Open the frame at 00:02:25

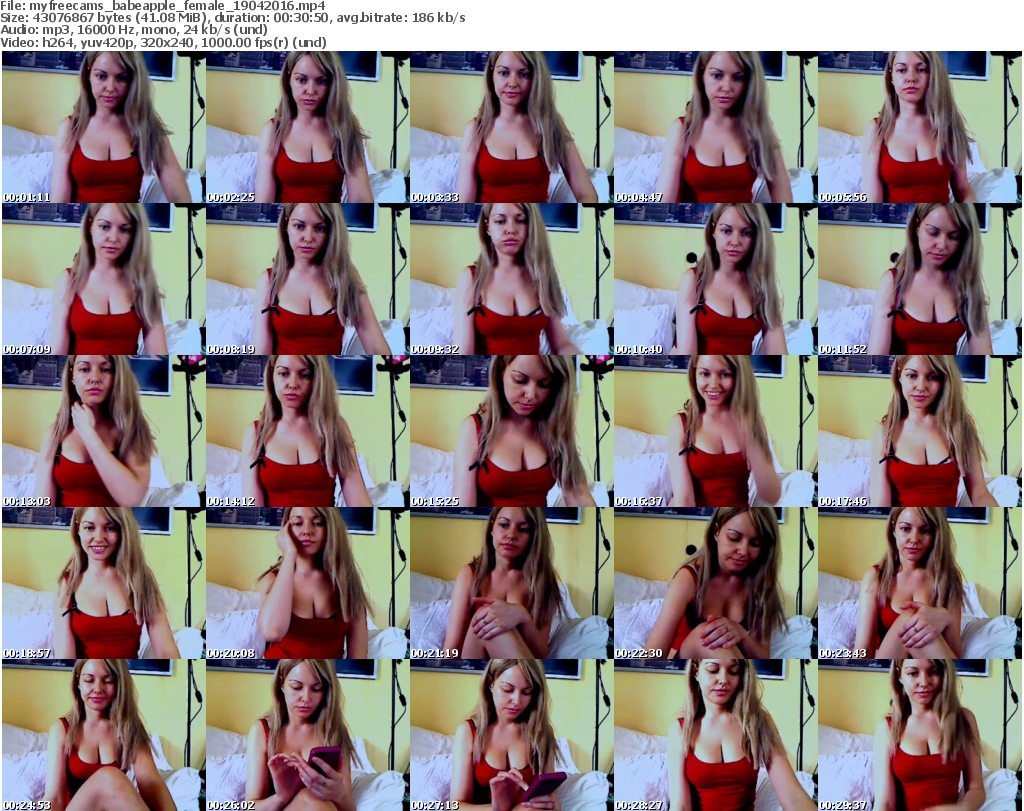[308, 127]
